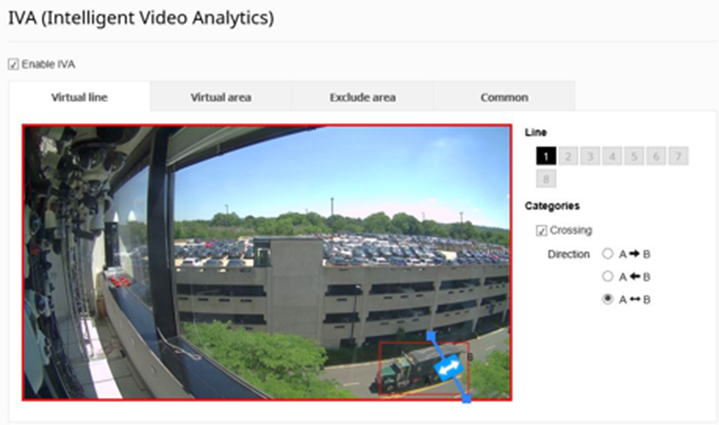Image resolution: width=719 pixels, height=425 pixels.
Task: Select line number 3
Action: [590, 156]
